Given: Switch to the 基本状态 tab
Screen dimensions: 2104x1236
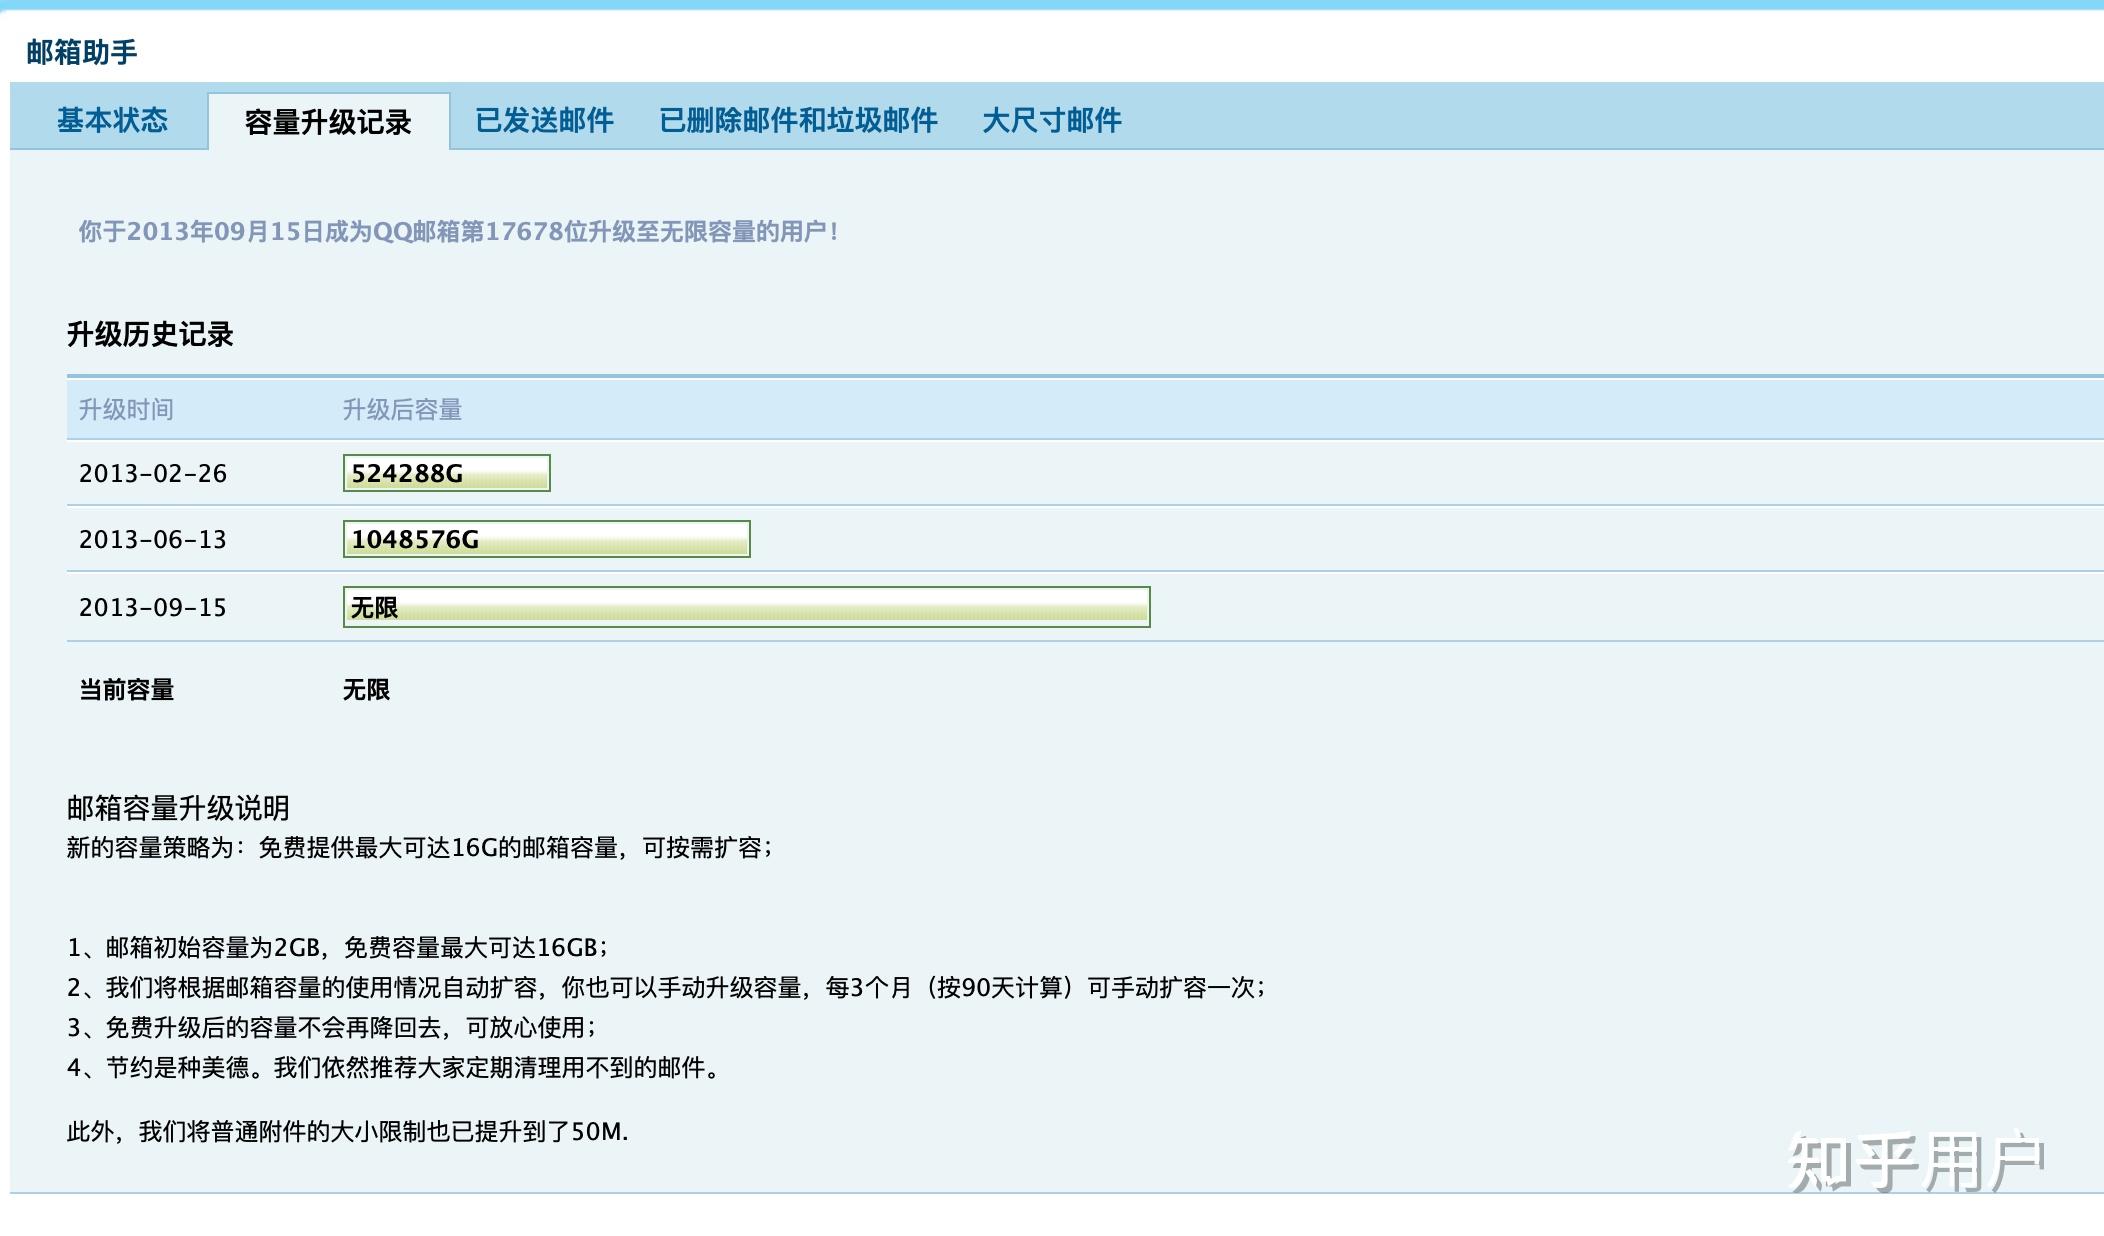Looking at the screenshot, I should tap(112, 120).
